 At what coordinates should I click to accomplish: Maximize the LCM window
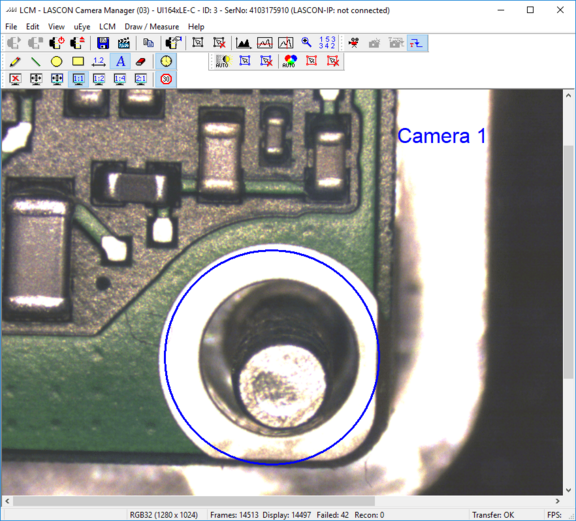click(530, 10)
